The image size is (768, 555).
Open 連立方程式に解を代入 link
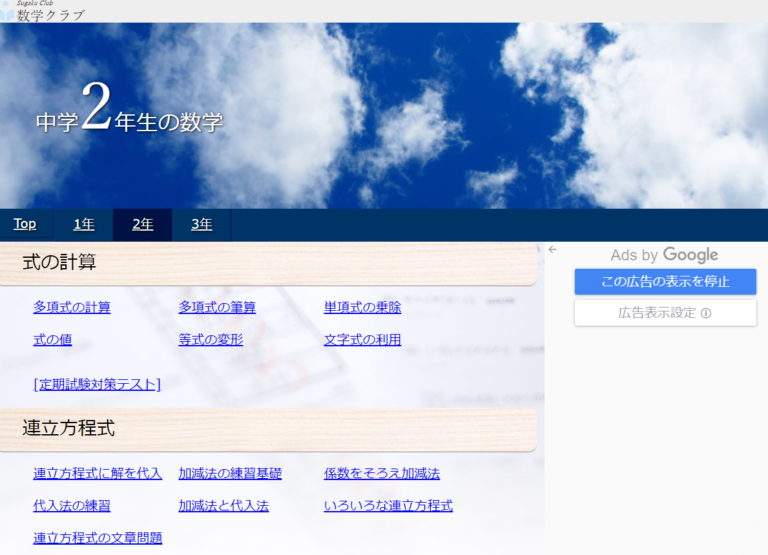(97, 473)
